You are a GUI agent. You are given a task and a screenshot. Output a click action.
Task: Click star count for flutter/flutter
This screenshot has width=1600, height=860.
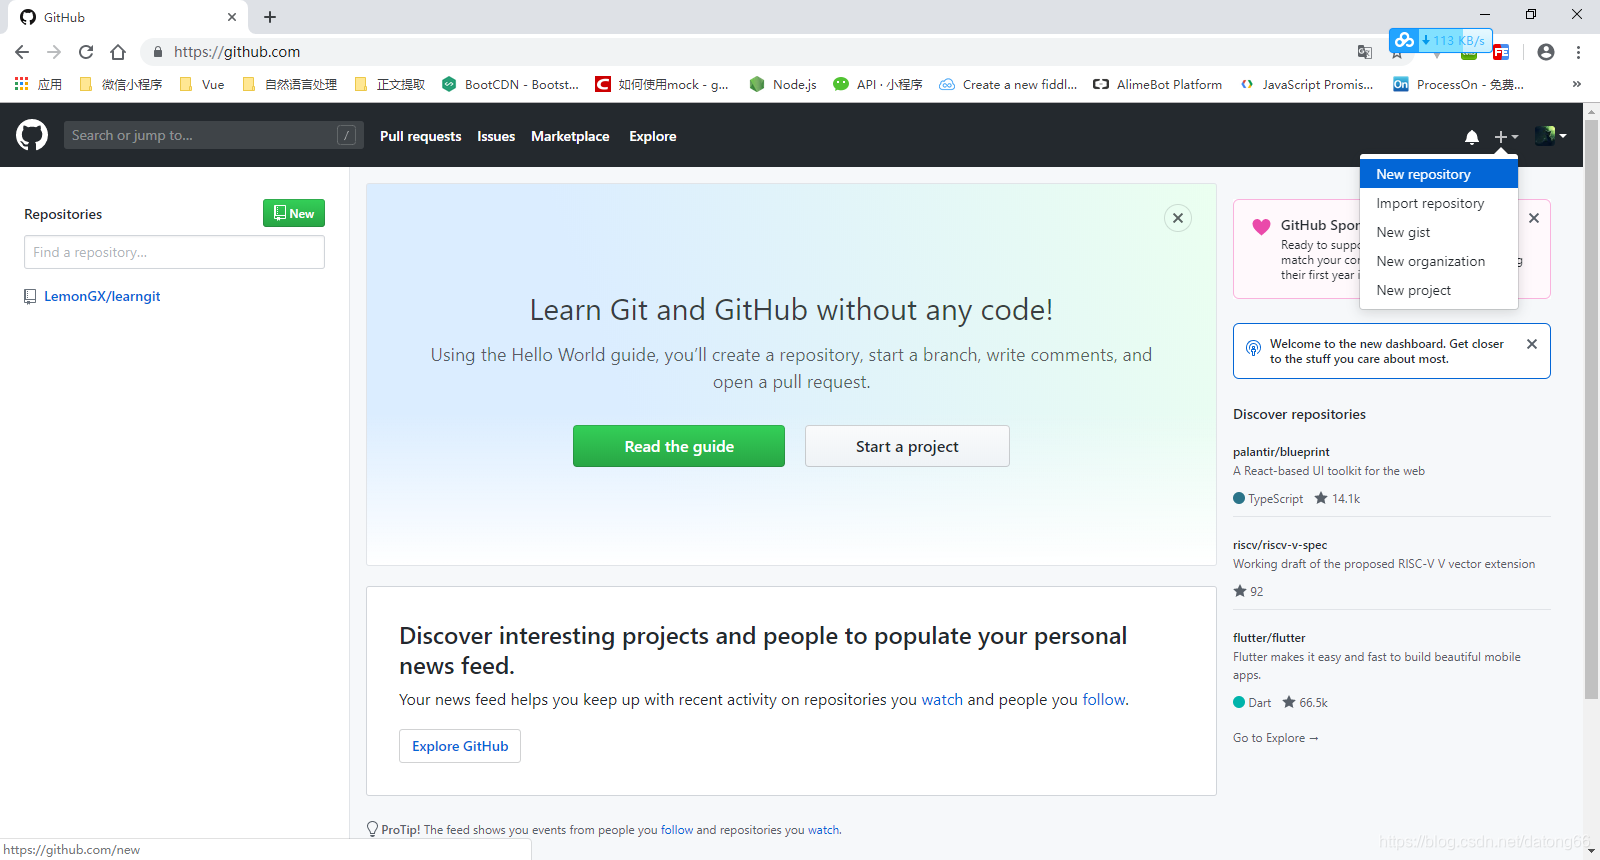(x=1305, y=702)
